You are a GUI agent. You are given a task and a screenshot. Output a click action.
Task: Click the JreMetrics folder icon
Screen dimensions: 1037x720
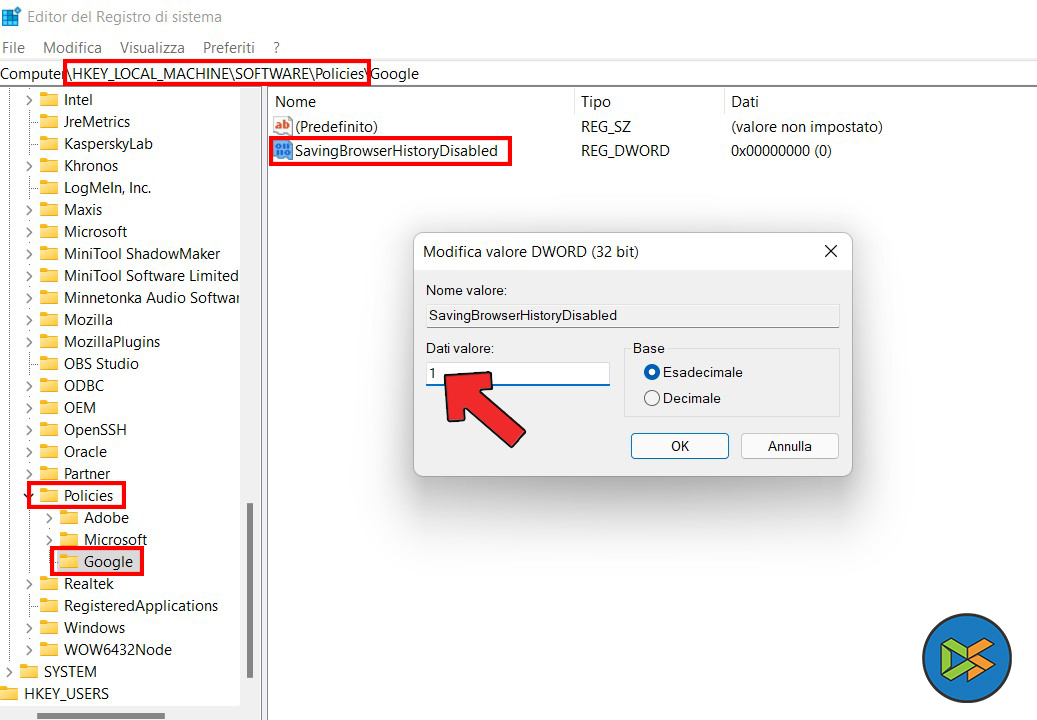pos(49,122)
